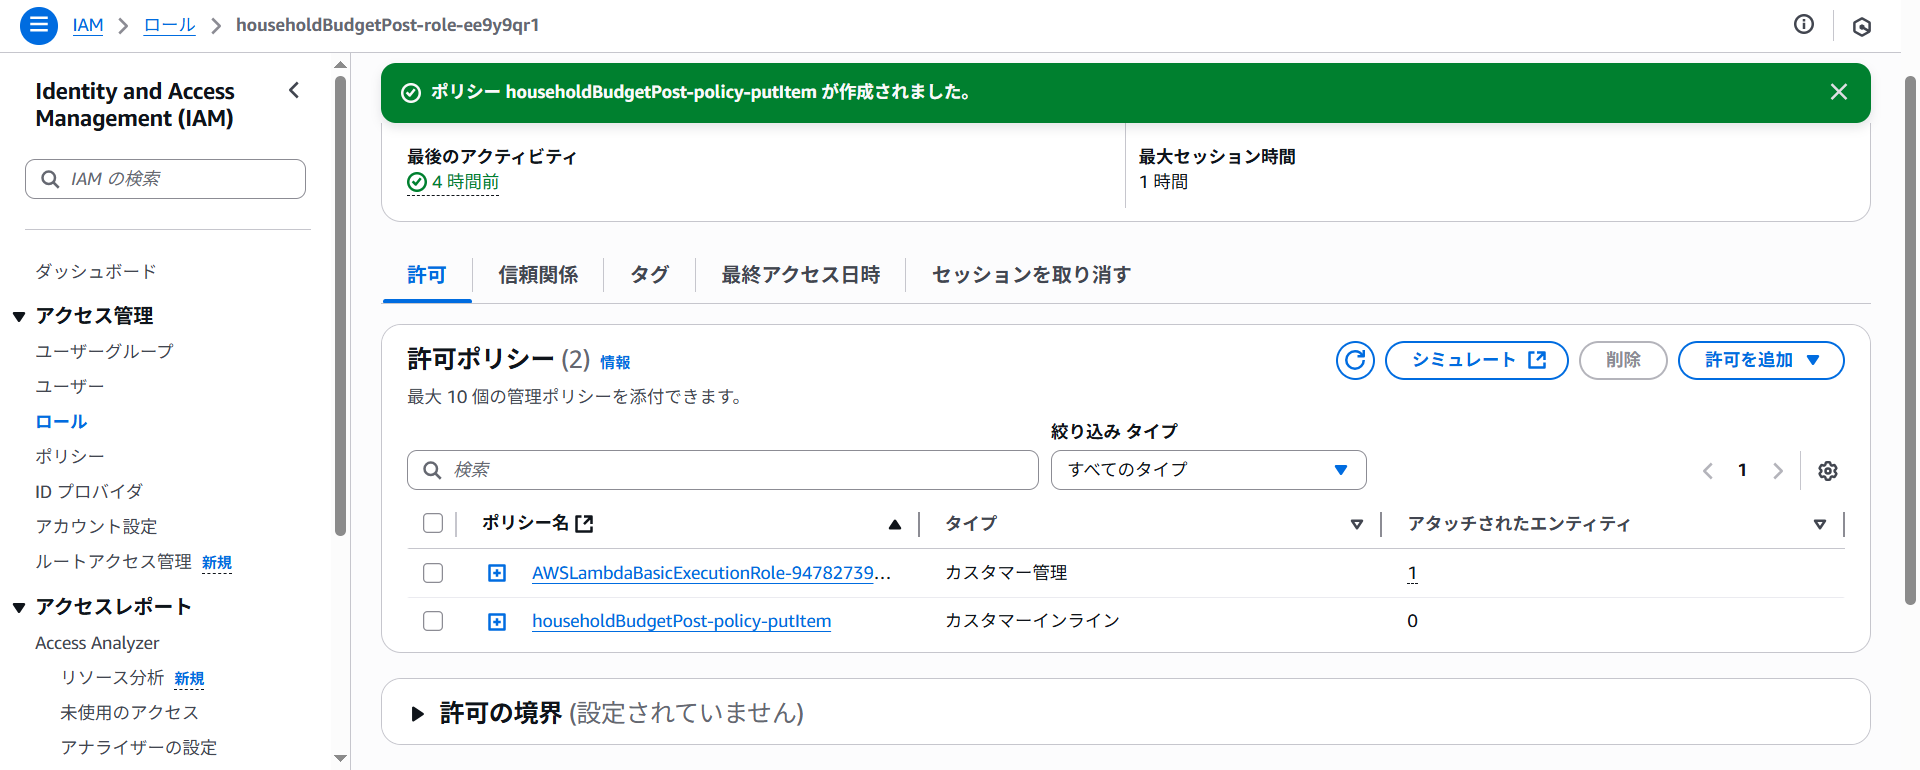Open the 許可を追加 dropdown button
The width and height of the screenshot is (1920, 770).
(x=1760, y=360)
